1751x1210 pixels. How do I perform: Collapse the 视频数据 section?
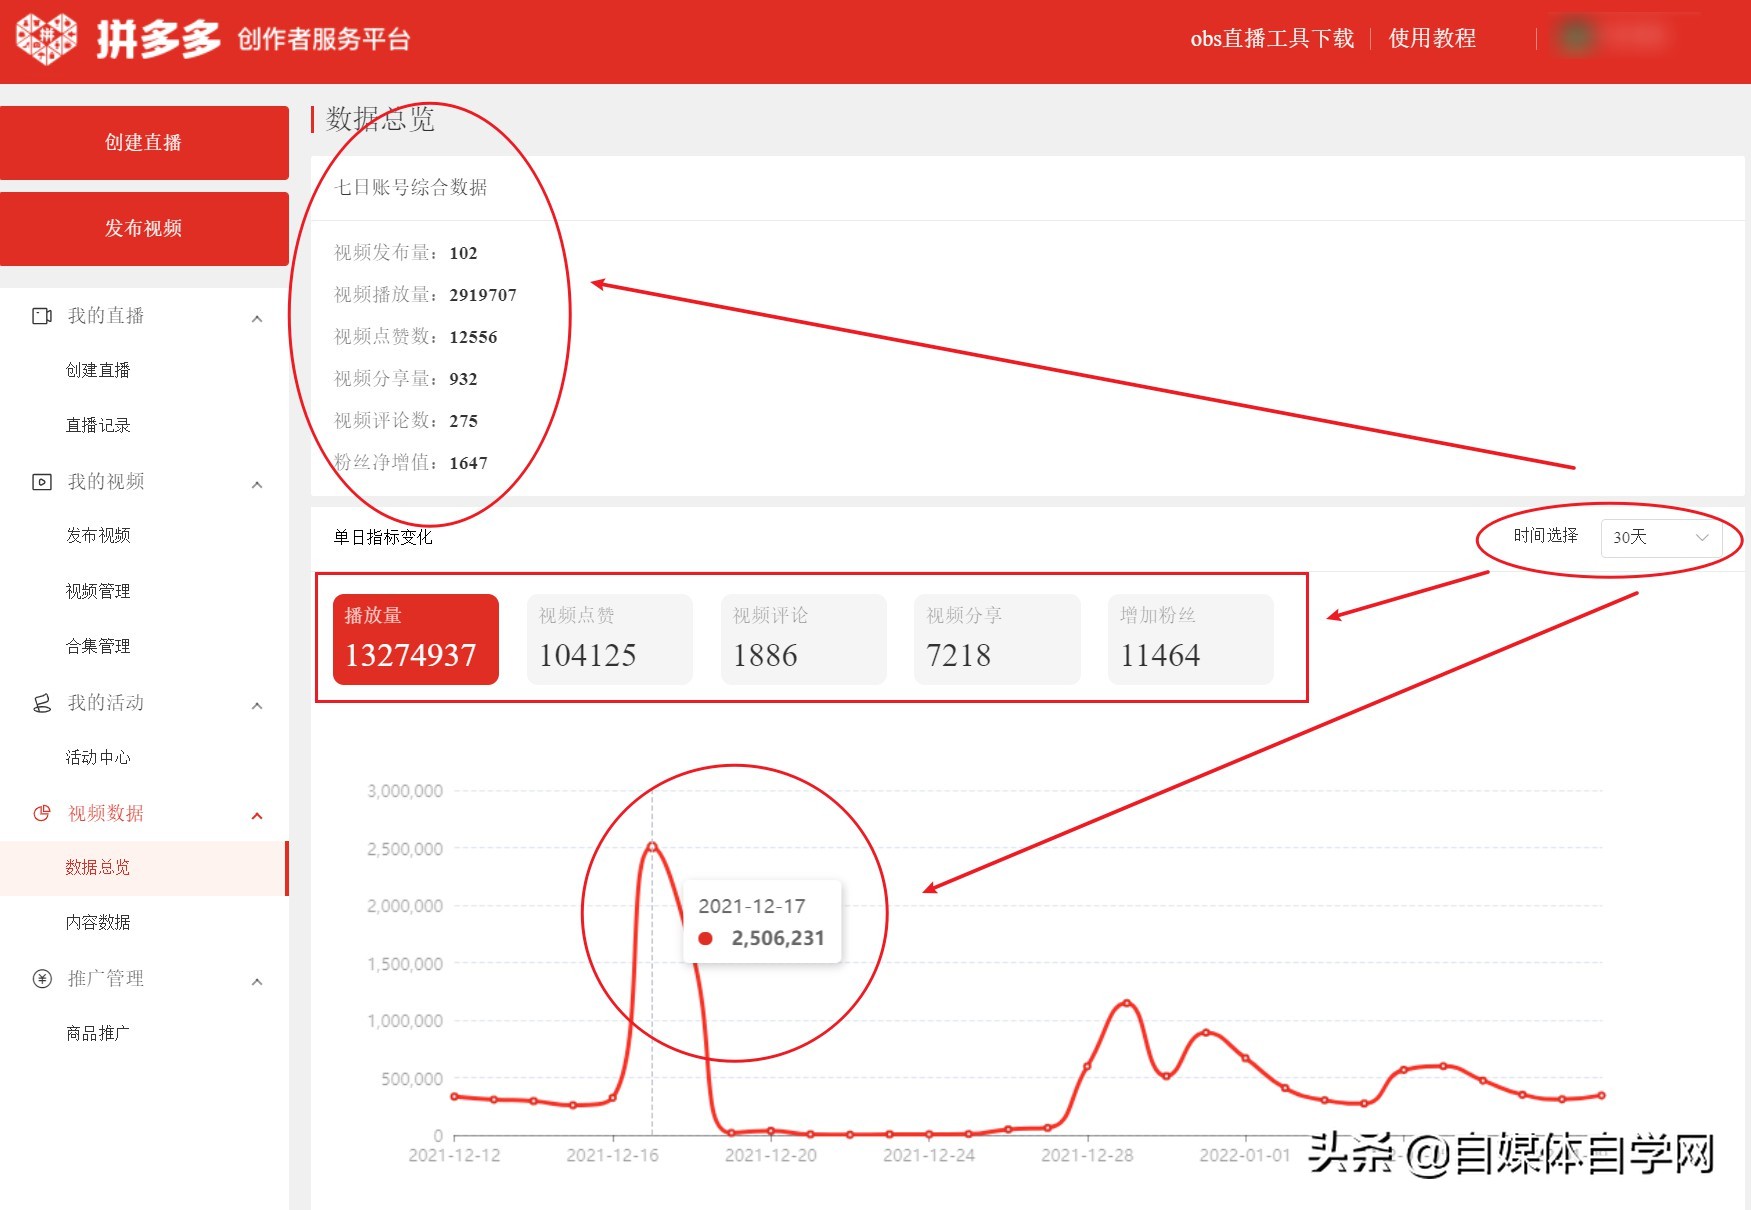(259, 814)
